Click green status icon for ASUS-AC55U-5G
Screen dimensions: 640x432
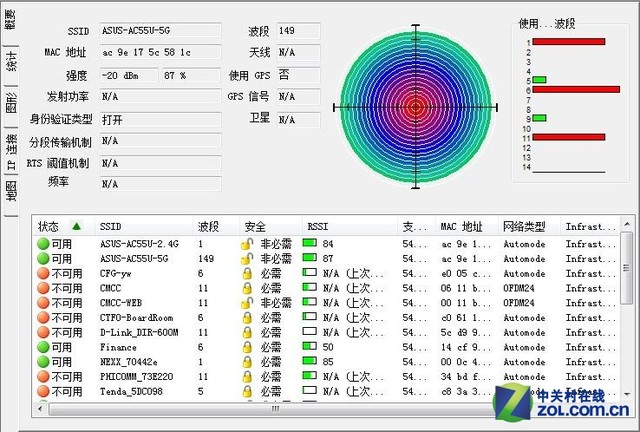point(43,259)
